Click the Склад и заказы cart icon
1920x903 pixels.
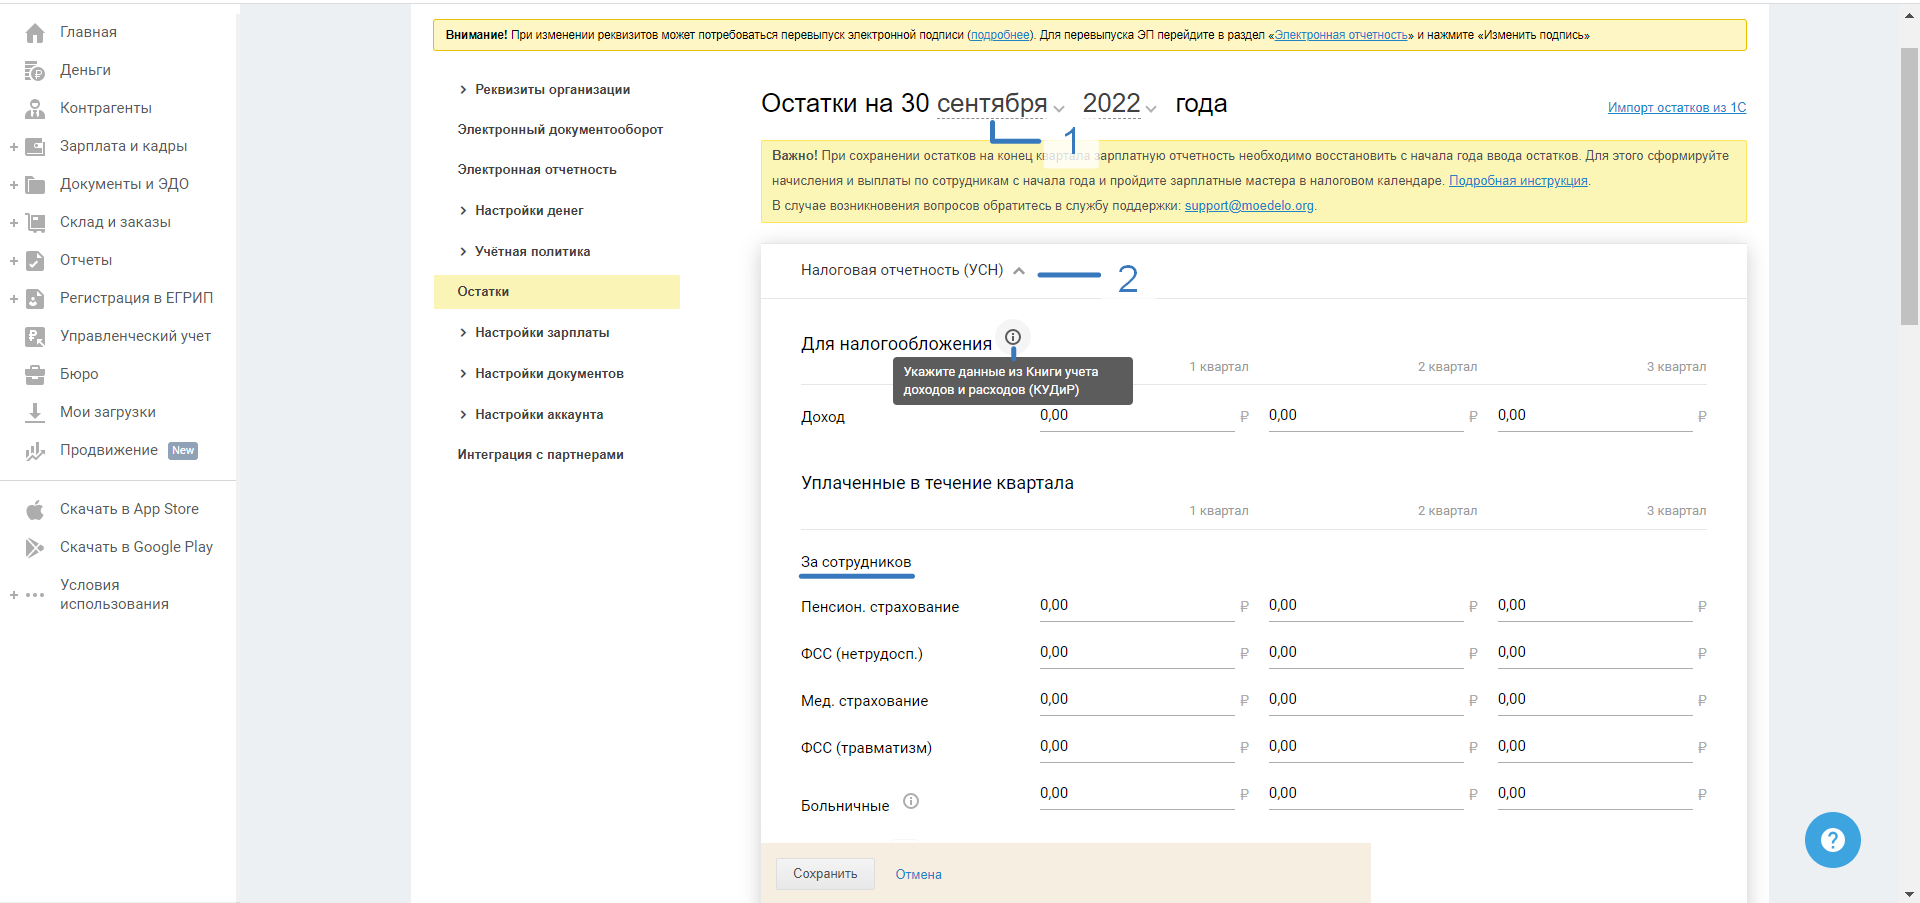35,223
